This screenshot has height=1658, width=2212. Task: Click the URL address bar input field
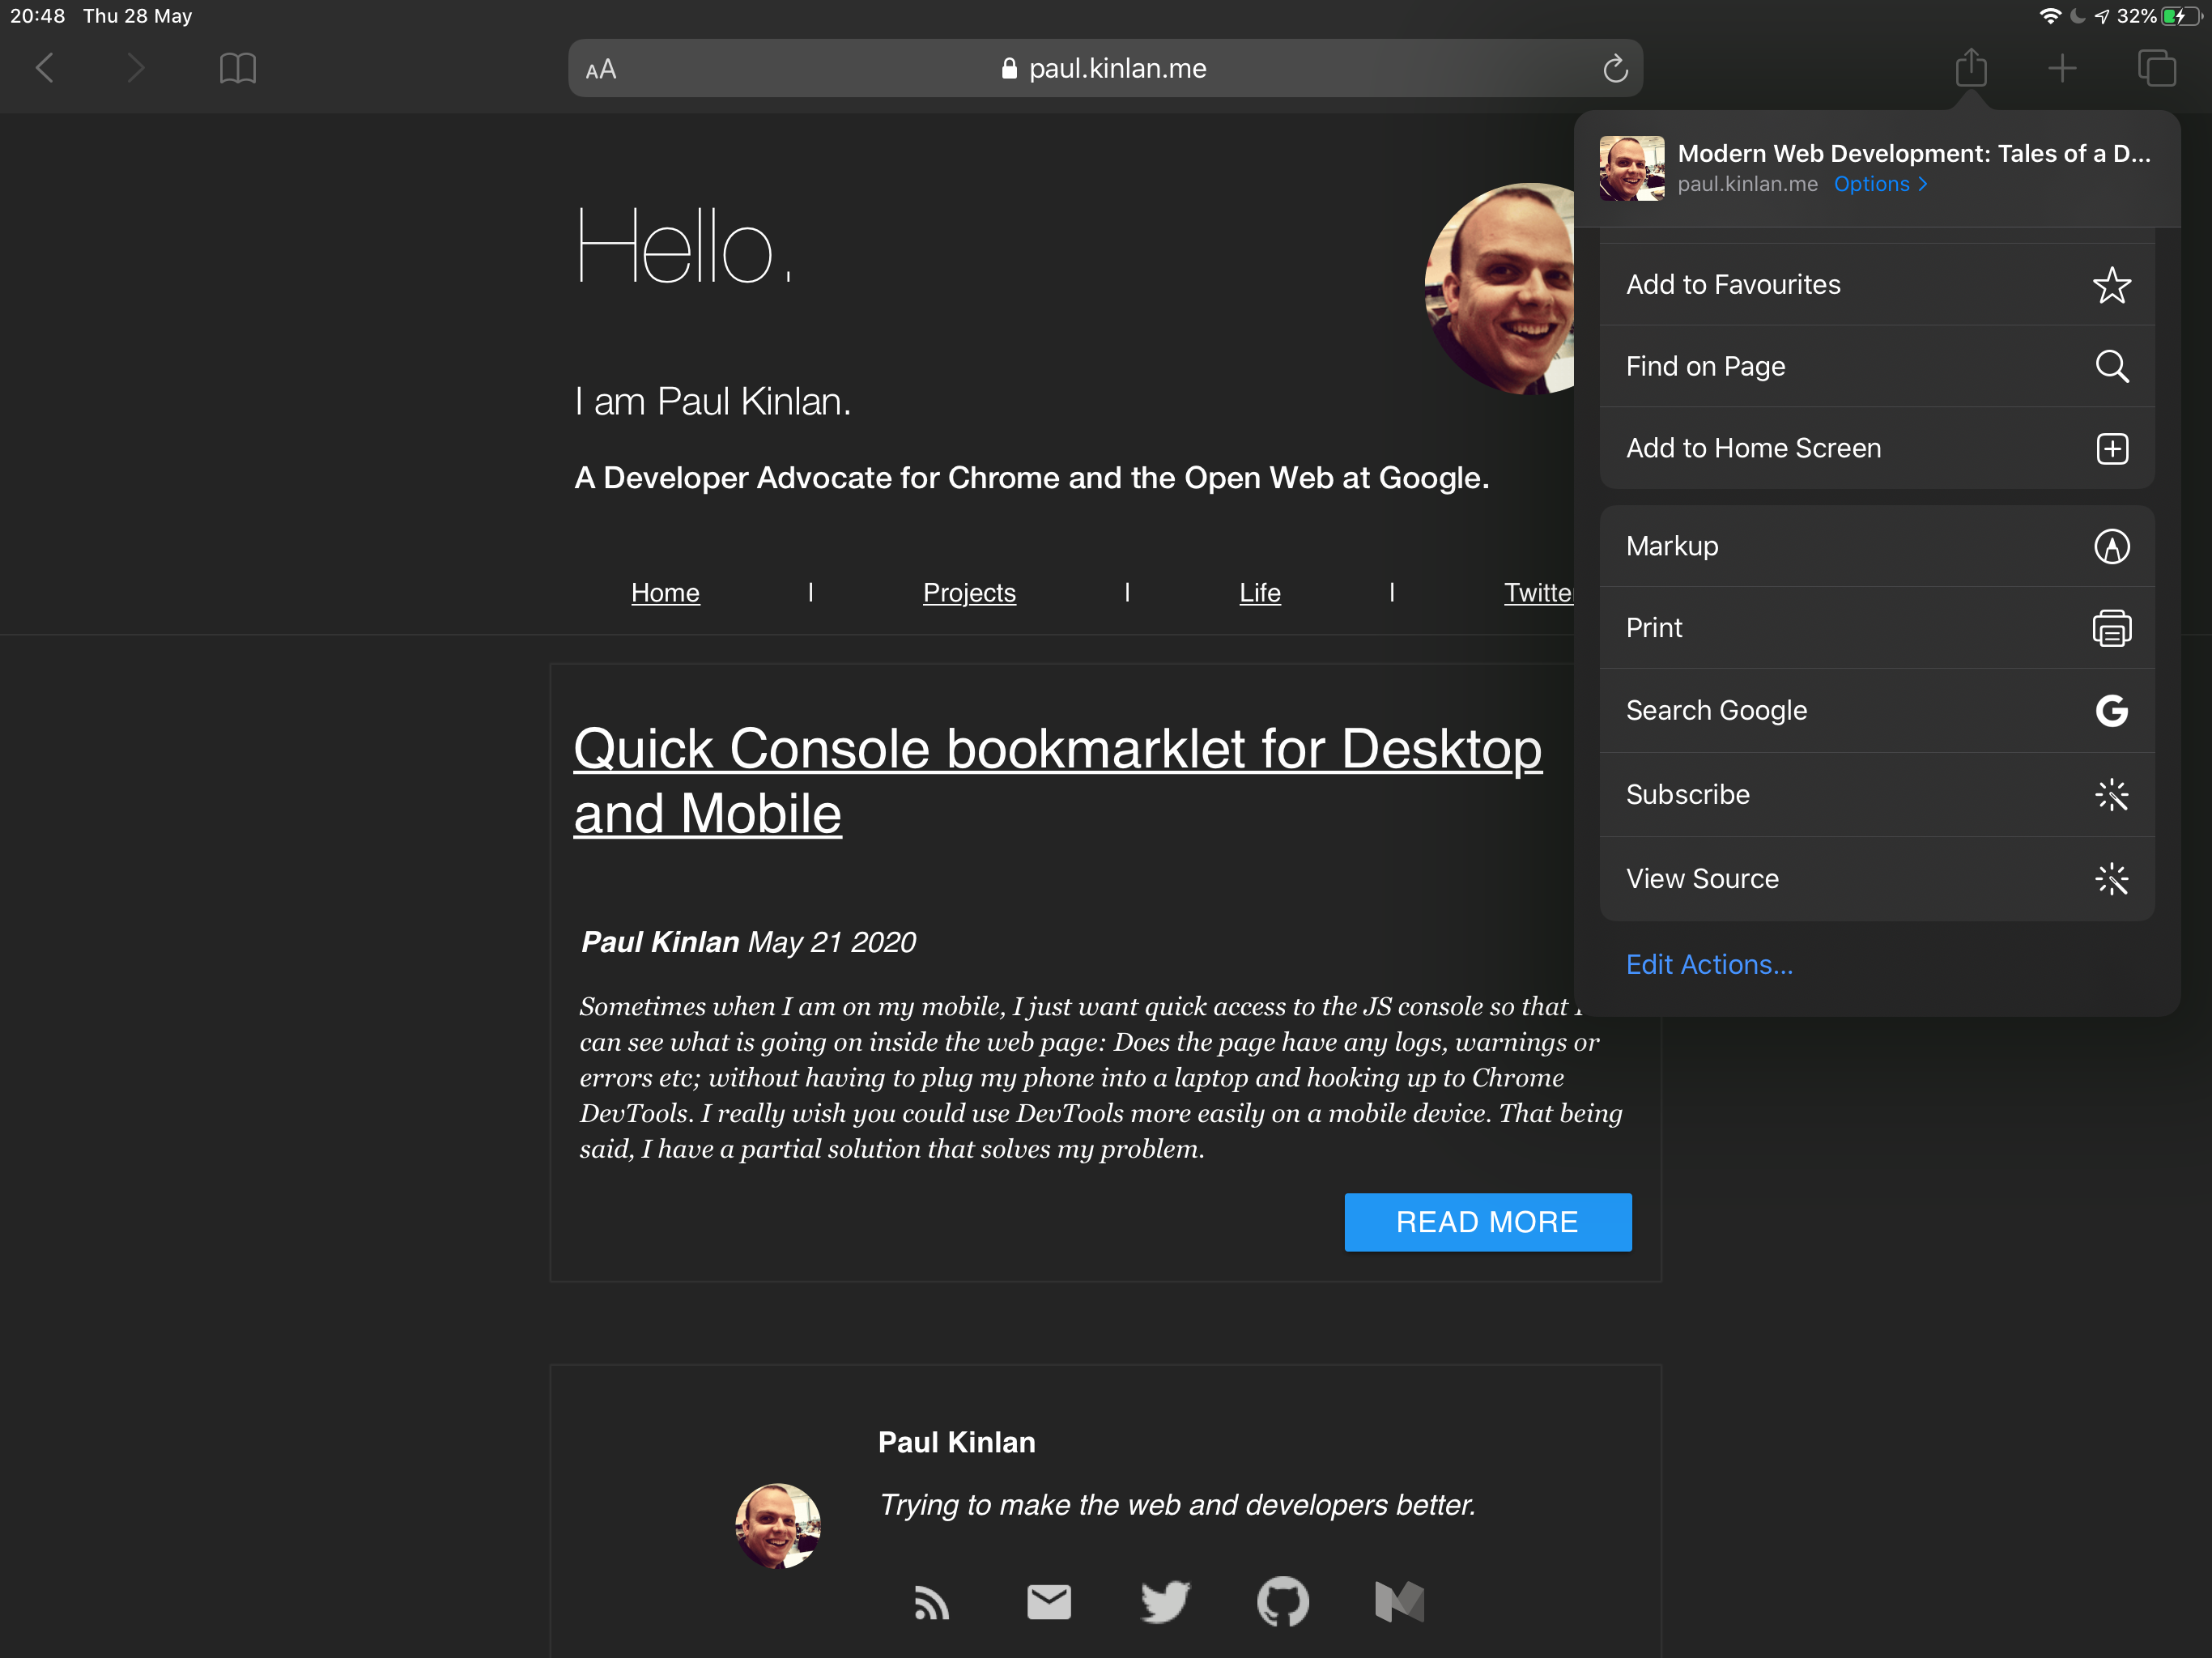(x=1106, y=70)
